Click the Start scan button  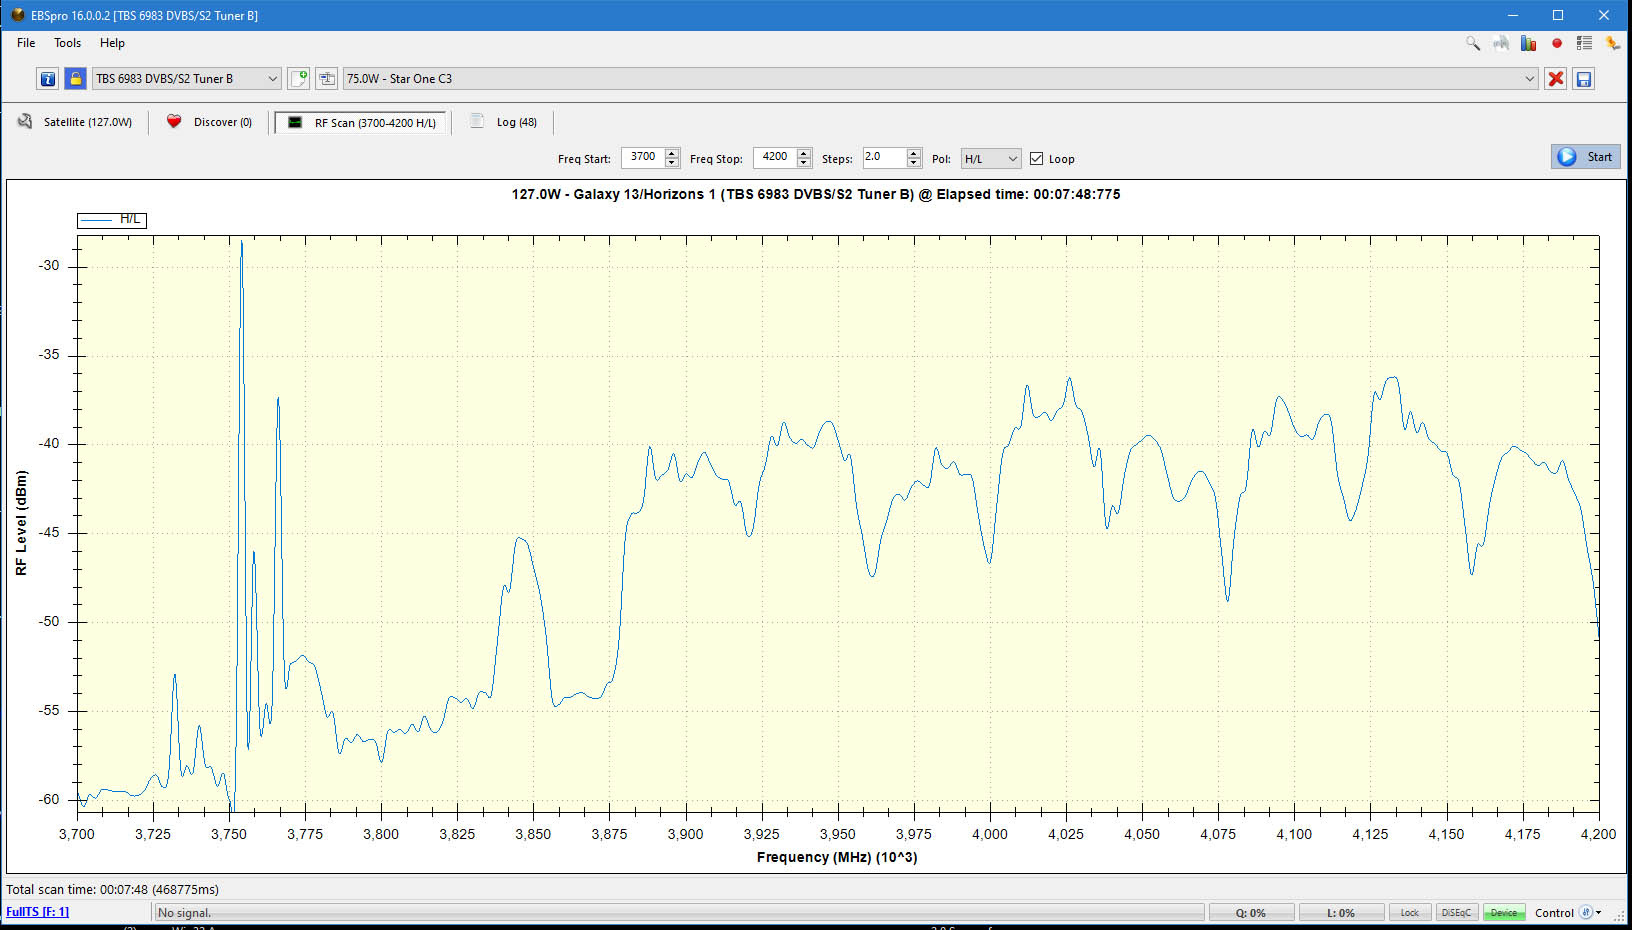[x=1586, y=157]
